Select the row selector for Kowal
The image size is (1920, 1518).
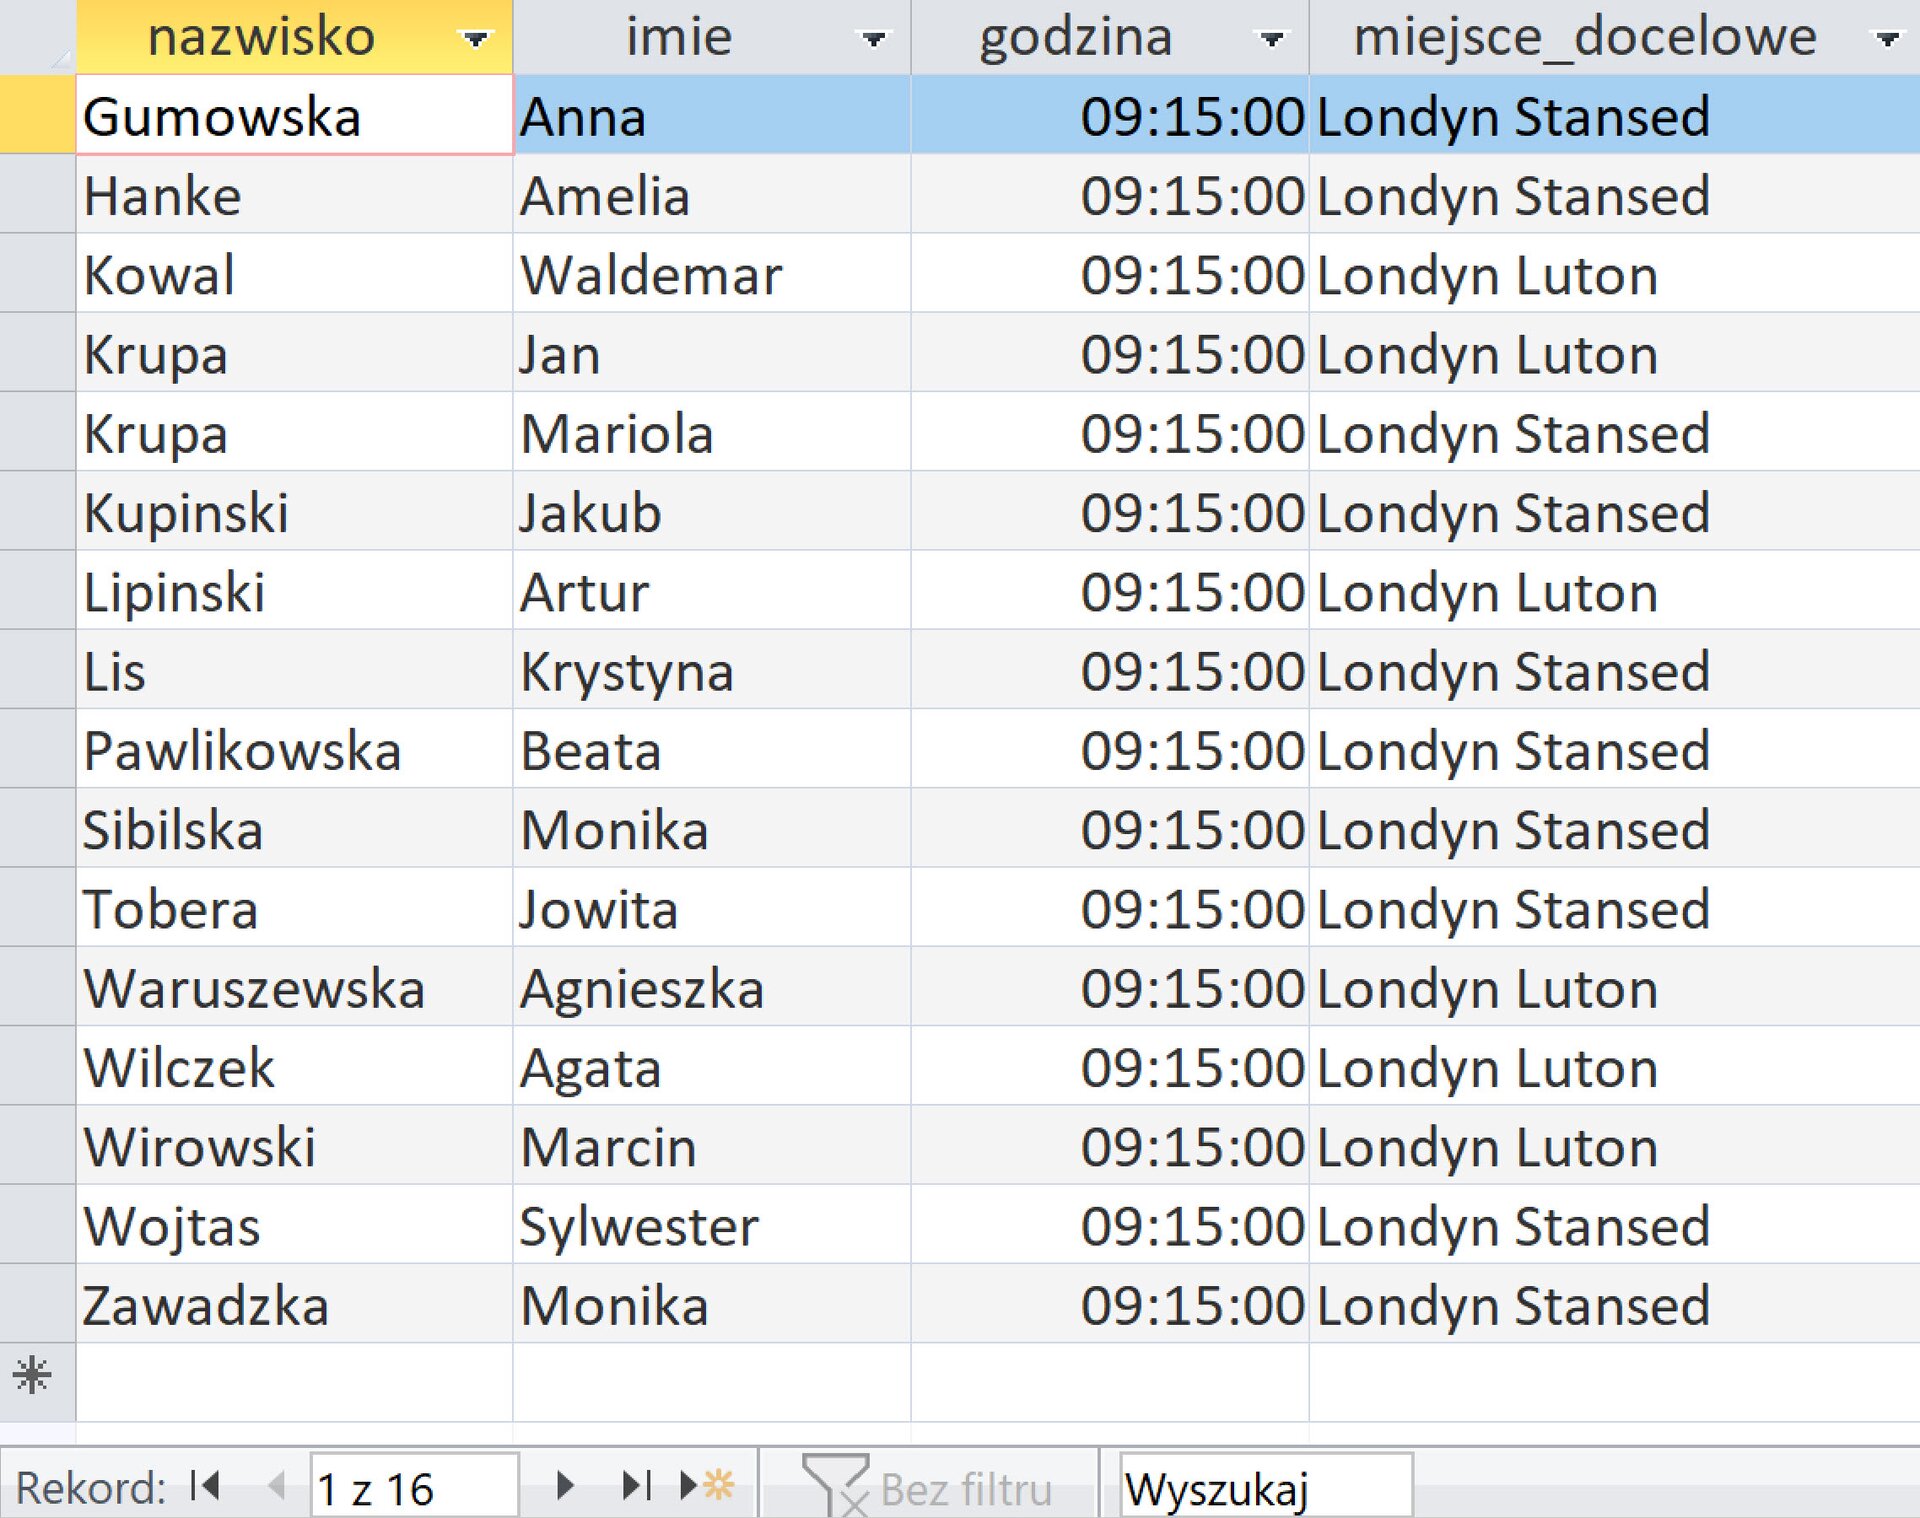pyautogui.click(x=37, y=274)
